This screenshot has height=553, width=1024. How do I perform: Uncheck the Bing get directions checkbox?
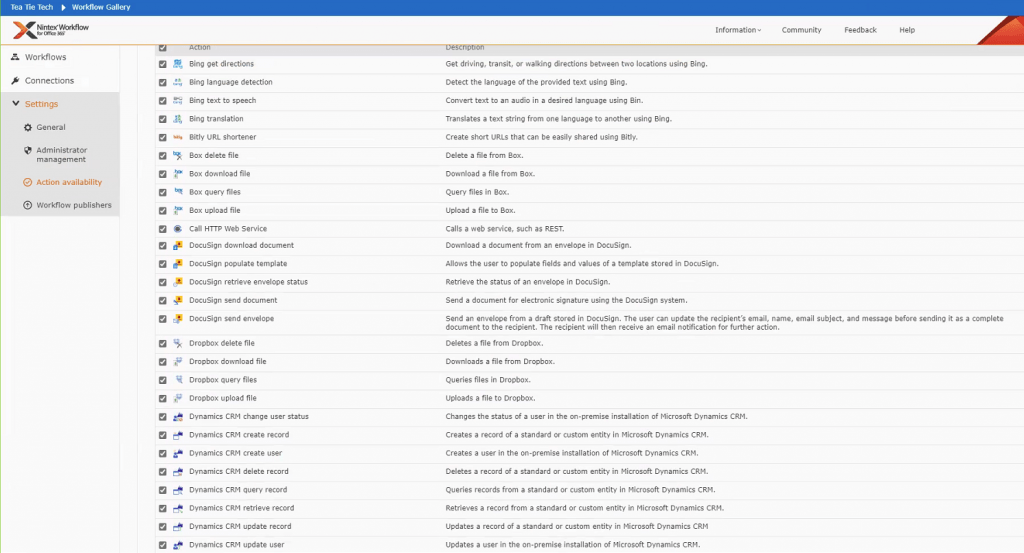(163, 64)
